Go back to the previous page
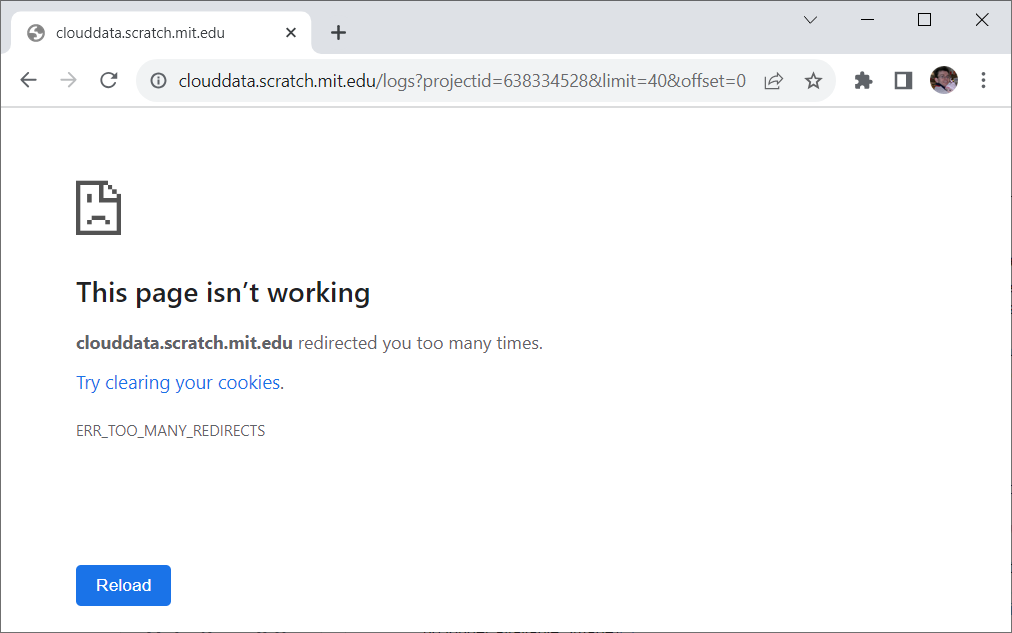Screen dimensions: 1012x633 tap(28, 80)
